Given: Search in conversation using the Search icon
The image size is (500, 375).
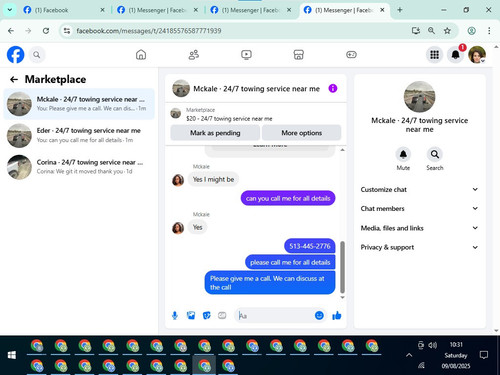Looking at the screenshot, I should 435,154.
